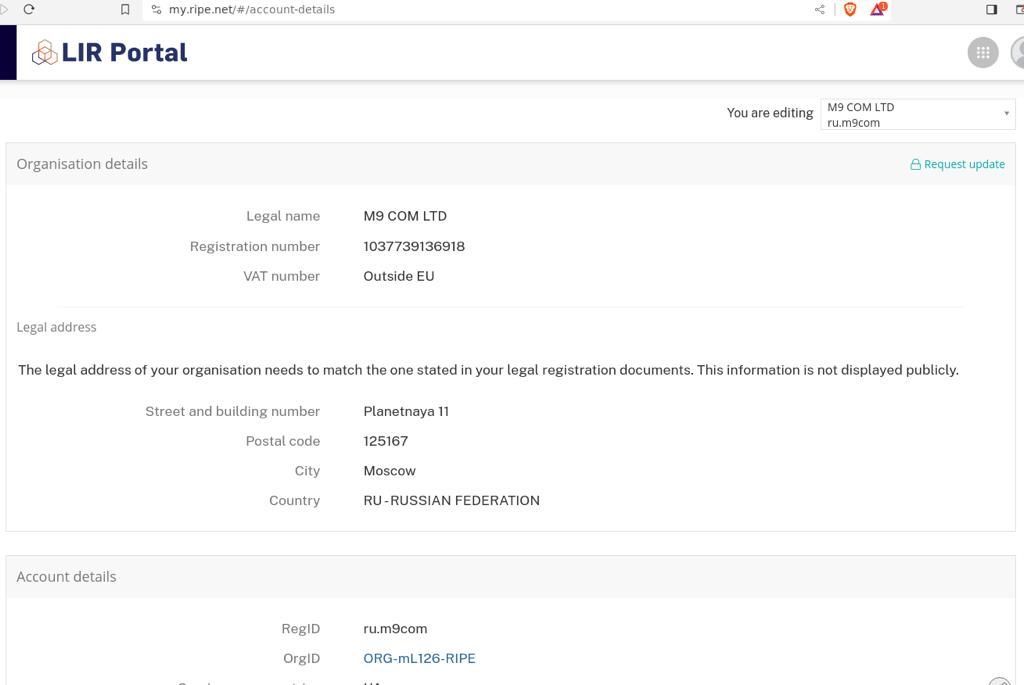The image size is (1024, 685).
Task: Open the 'You are editing' organisation dropdown
Action: [x=917, y=114]
